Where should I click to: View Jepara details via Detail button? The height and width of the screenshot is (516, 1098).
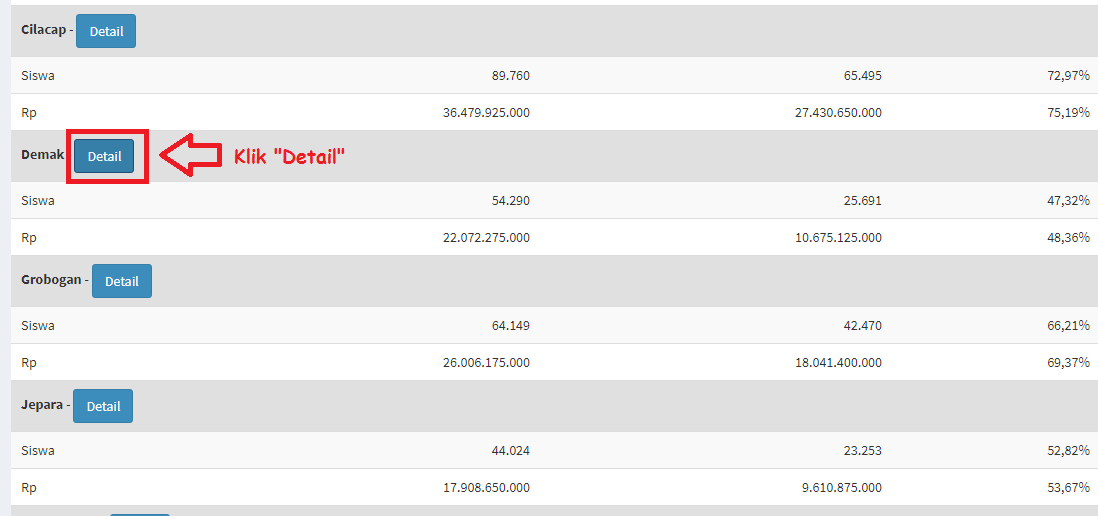coord(103,406)
